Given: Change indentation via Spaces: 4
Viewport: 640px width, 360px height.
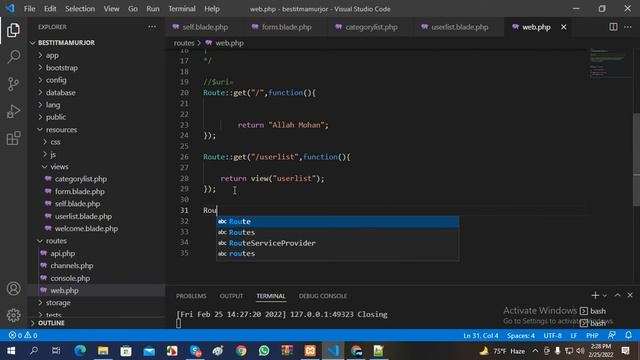Looking at the screenshot, I should coord(521,336).
